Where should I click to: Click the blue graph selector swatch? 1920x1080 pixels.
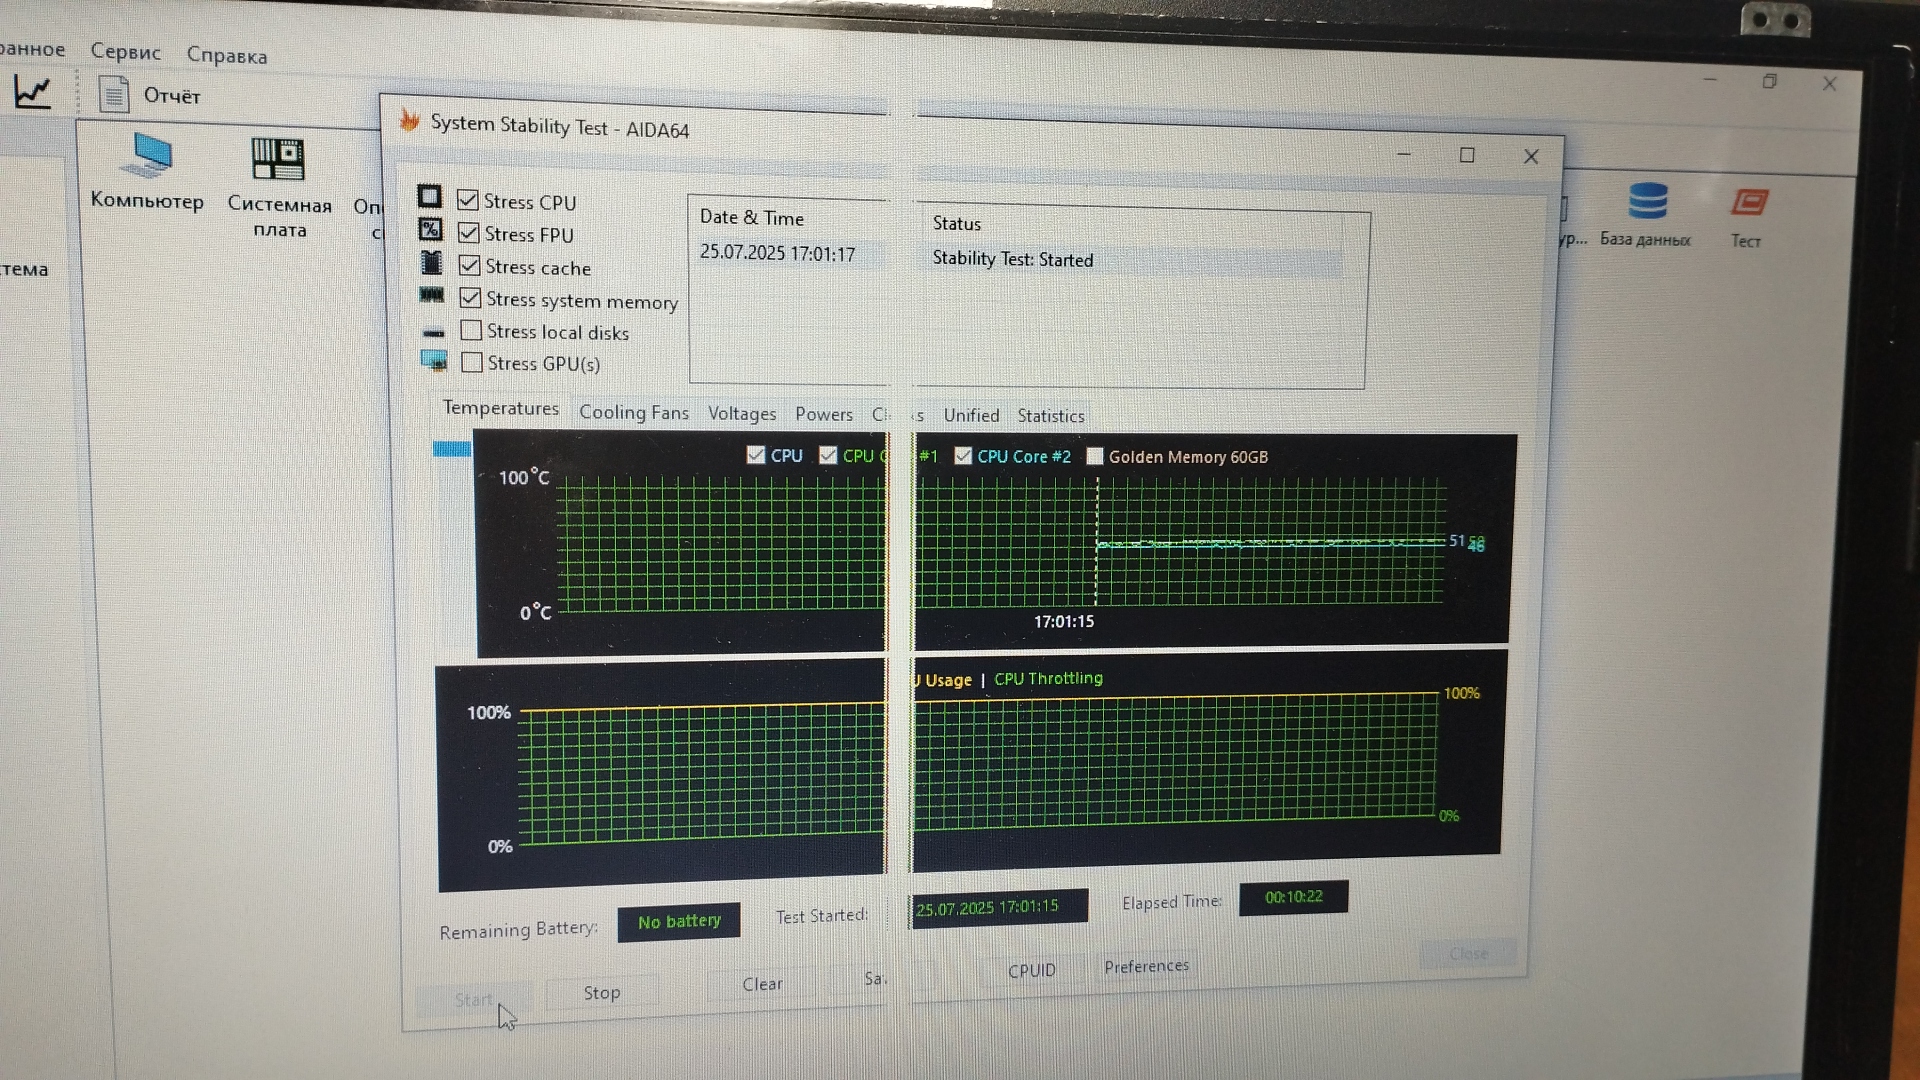pyautogui.click(x=452, y=449)
